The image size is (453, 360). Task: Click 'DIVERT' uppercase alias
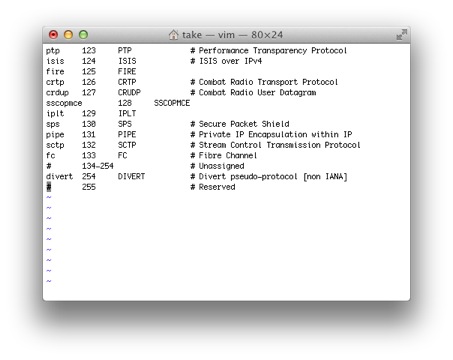[x=131, y=176]
